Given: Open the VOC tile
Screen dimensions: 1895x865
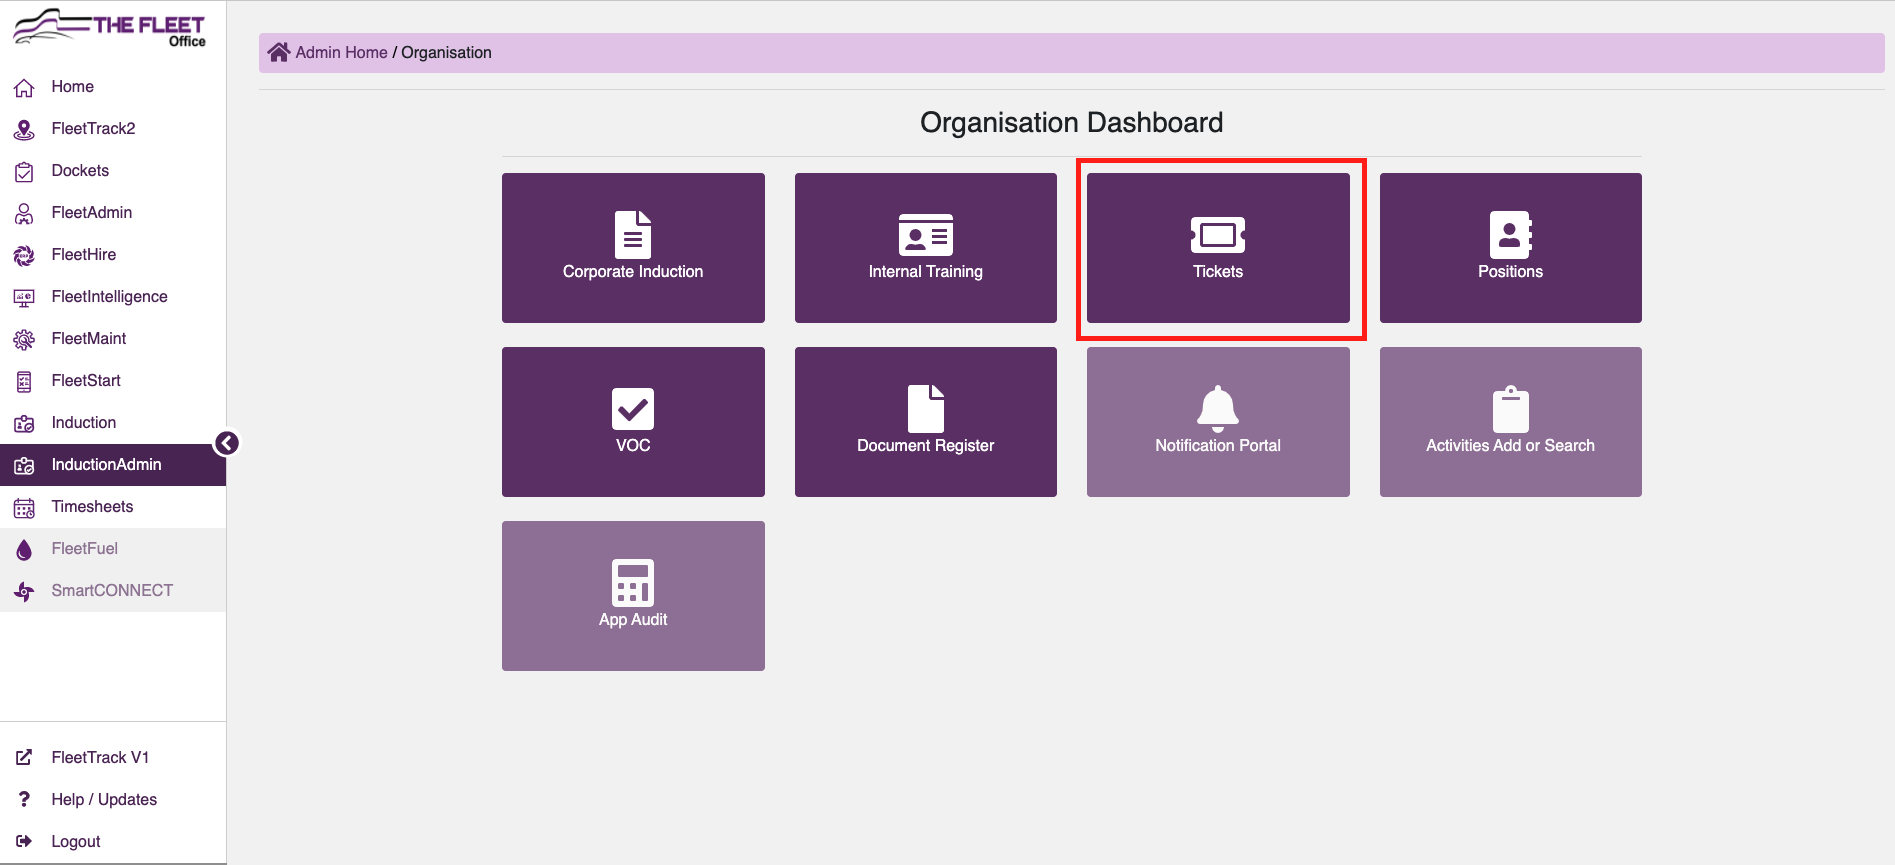Looking at the screenshot, I should (633, 422).
